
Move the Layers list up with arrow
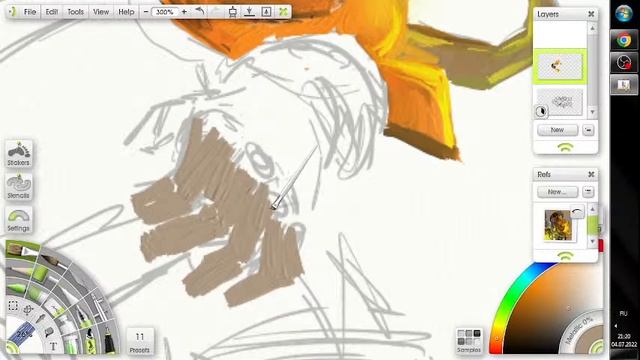593,28
